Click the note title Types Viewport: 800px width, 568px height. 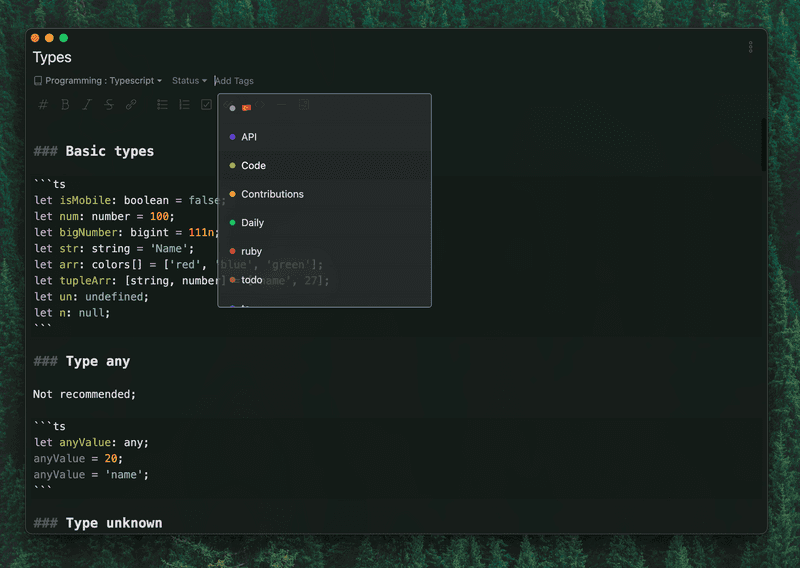(x=52, y=58)
